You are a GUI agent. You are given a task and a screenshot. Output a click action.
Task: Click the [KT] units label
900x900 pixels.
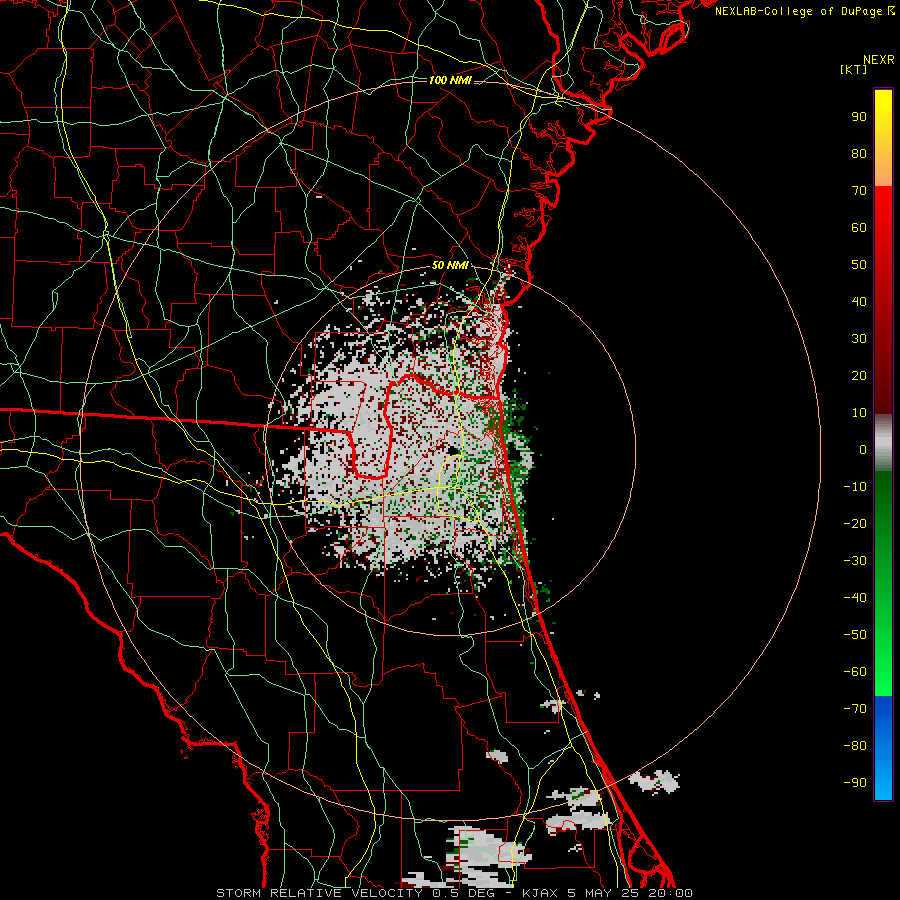(854, 69)
